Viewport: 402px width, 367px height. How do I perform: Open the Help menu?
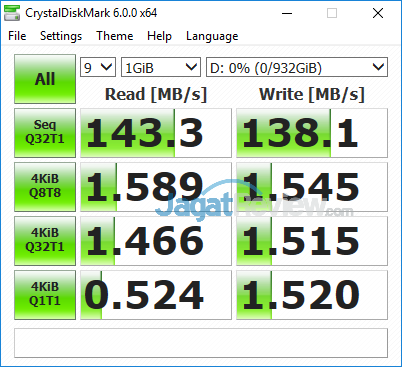(x=159, y=36)
